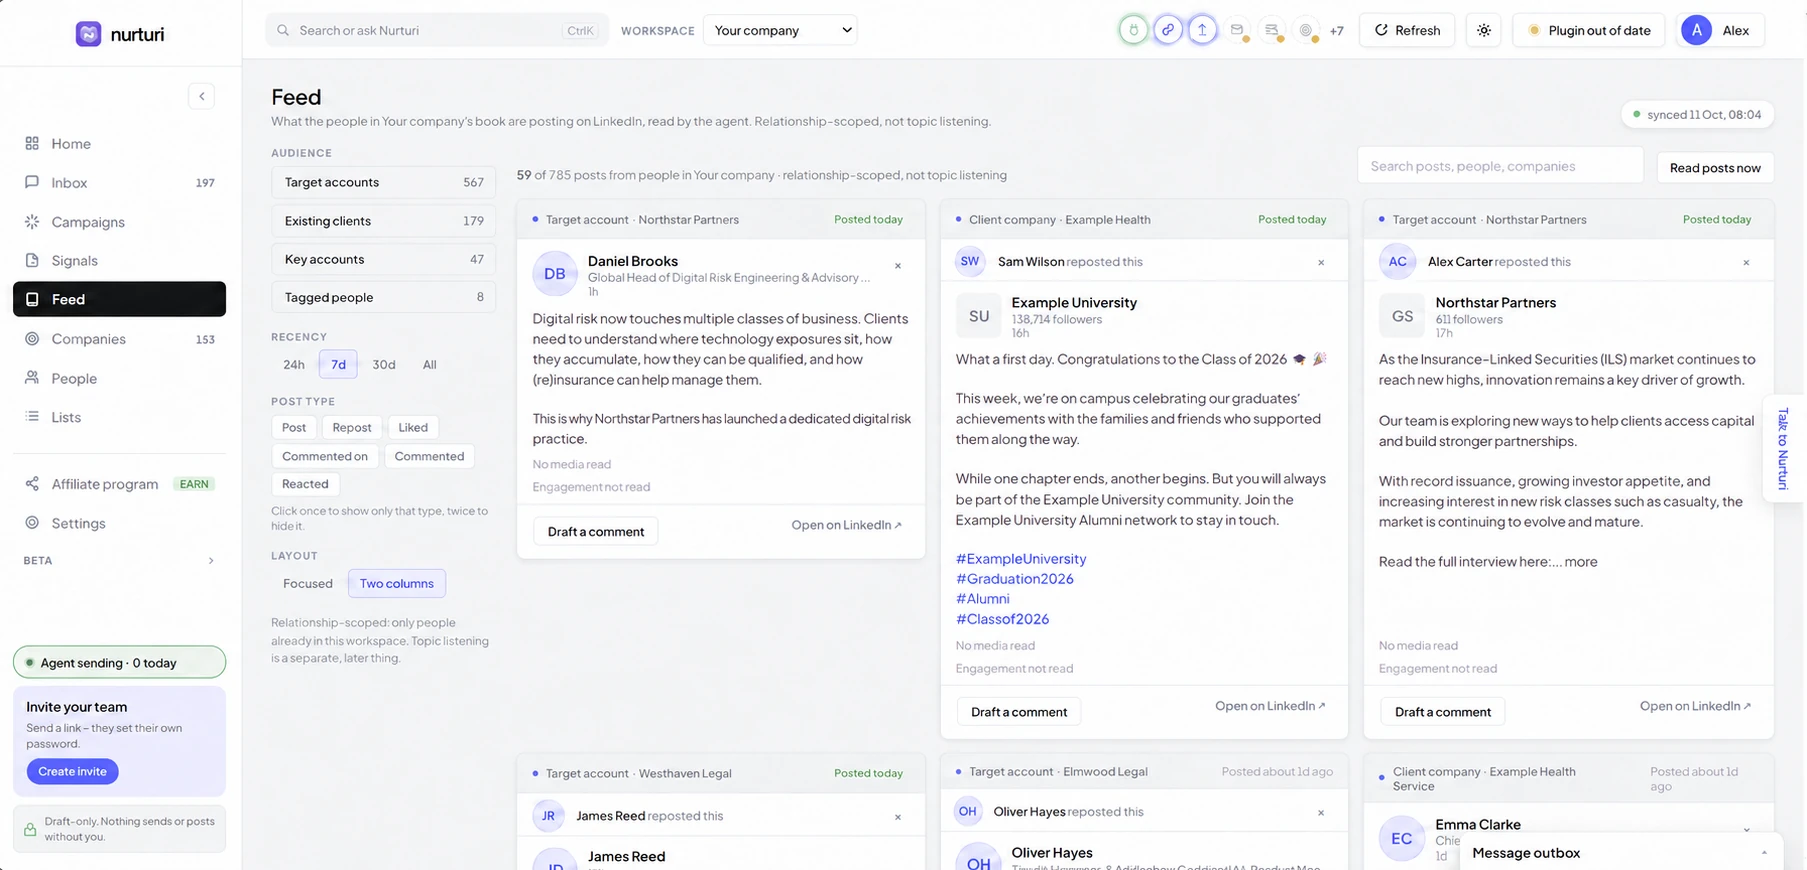Dismiss the Alex Carter repost card
The image size is (1807, 870).
click(1746, 262)
